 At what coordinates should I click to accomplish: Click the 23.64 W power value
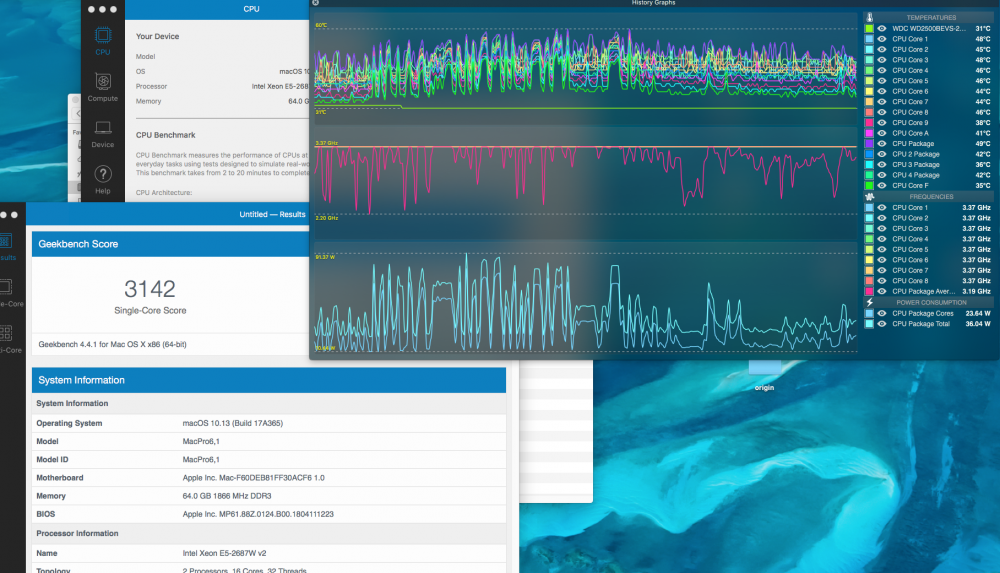[978, 313]
